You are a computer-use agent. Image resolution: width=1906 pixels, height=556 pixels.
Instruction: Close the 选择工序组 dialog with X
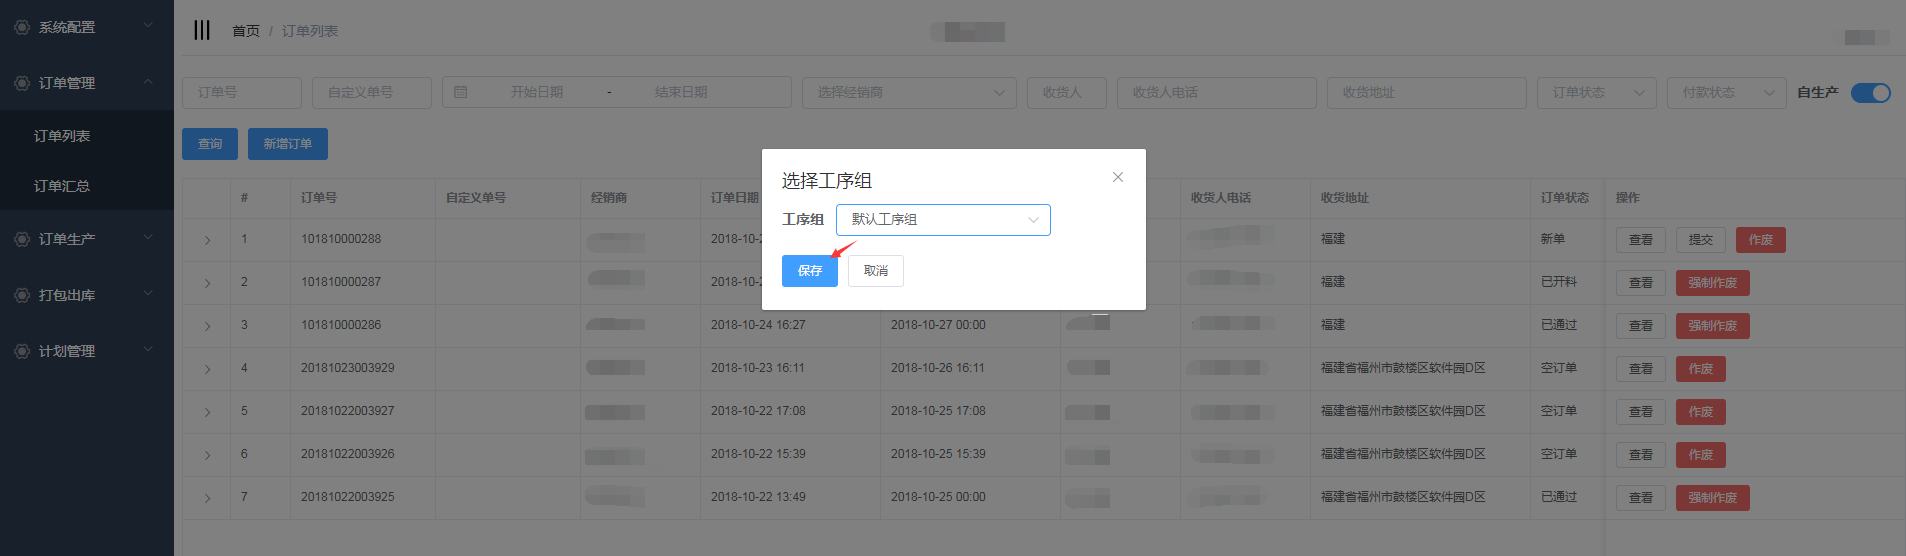1118,177
